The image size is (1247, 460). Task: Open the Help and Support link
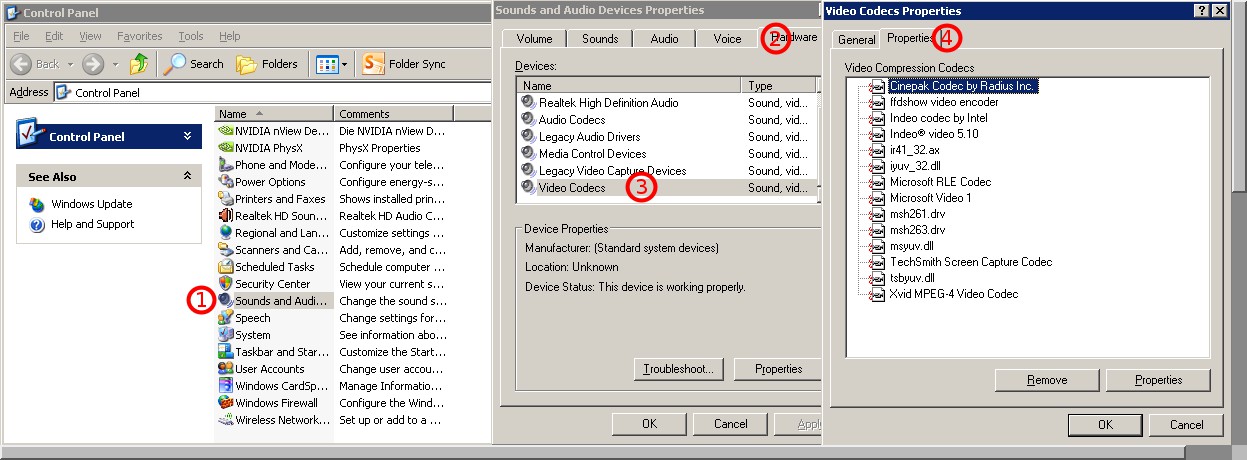(x=92, y=224)
